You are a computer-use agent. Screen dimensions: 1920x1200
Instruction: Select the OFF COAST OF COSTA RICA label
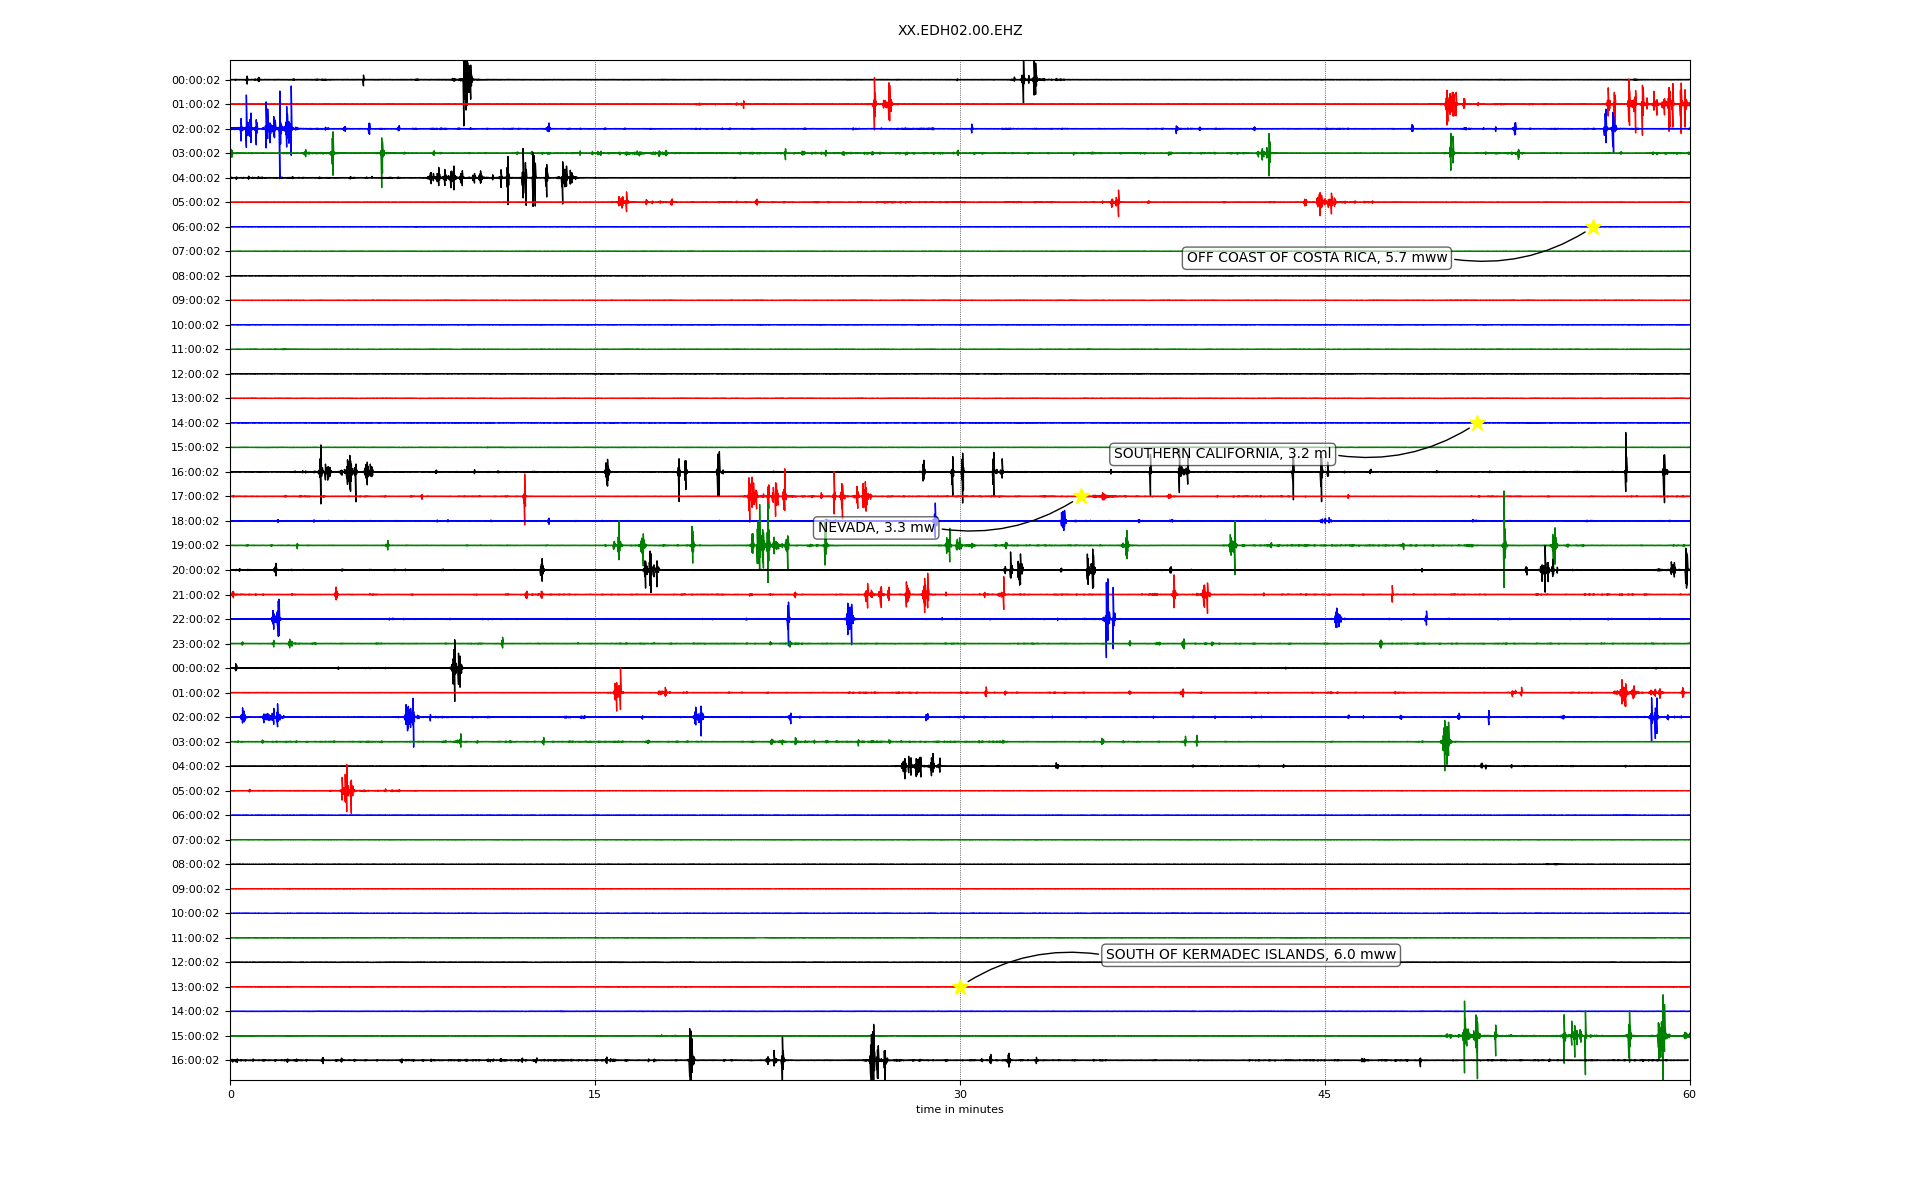click(1316, 258)
